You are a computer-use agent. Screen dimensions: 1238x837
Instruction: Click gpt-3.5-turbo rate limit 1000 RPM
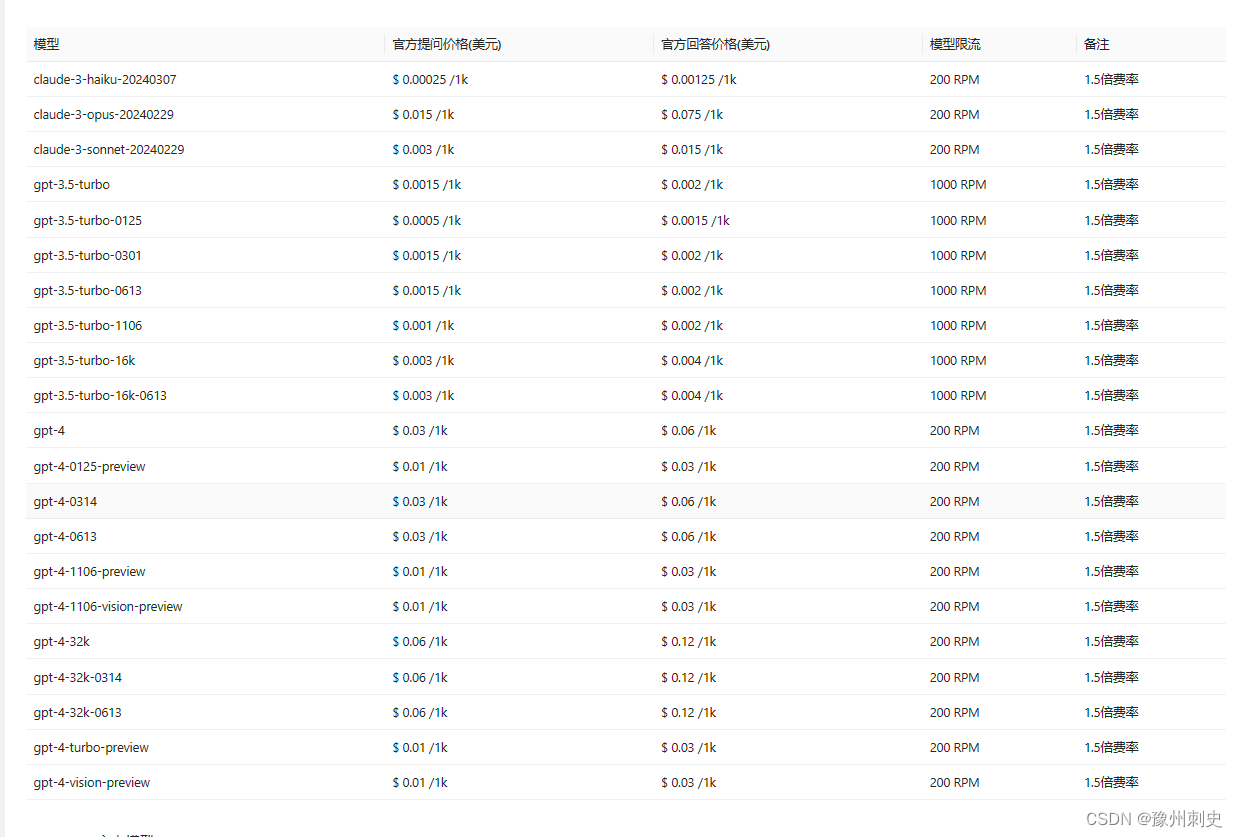(x=958, y=184)
